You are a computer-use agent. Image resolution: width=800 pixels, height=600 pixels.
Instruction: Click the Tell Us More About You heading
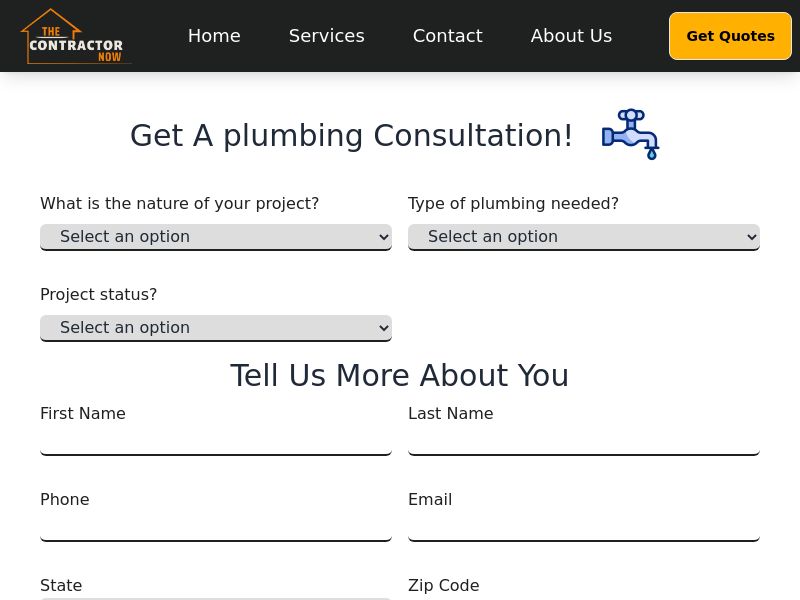coord(400,375)
